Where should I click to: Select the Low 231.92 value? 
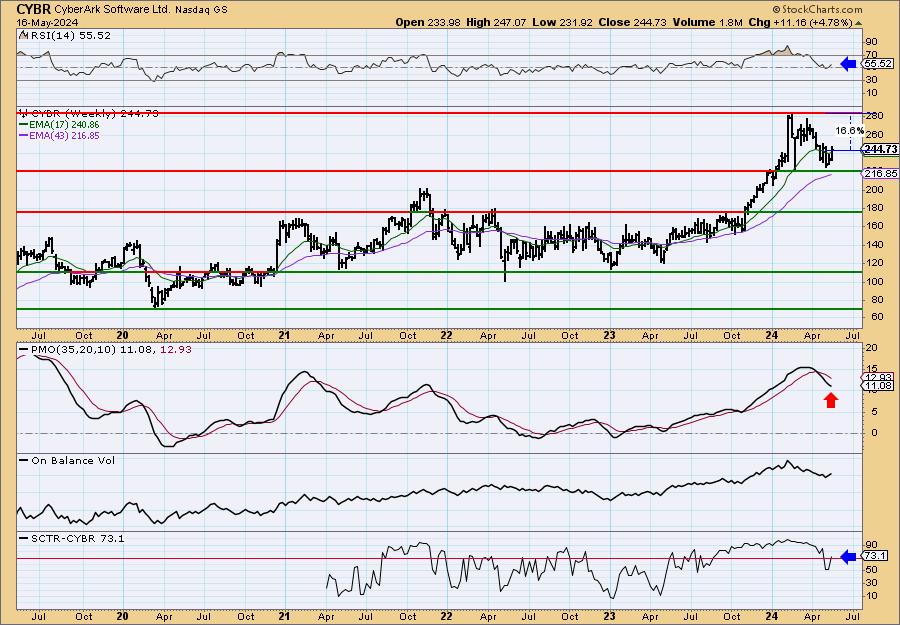pos(560,22)
